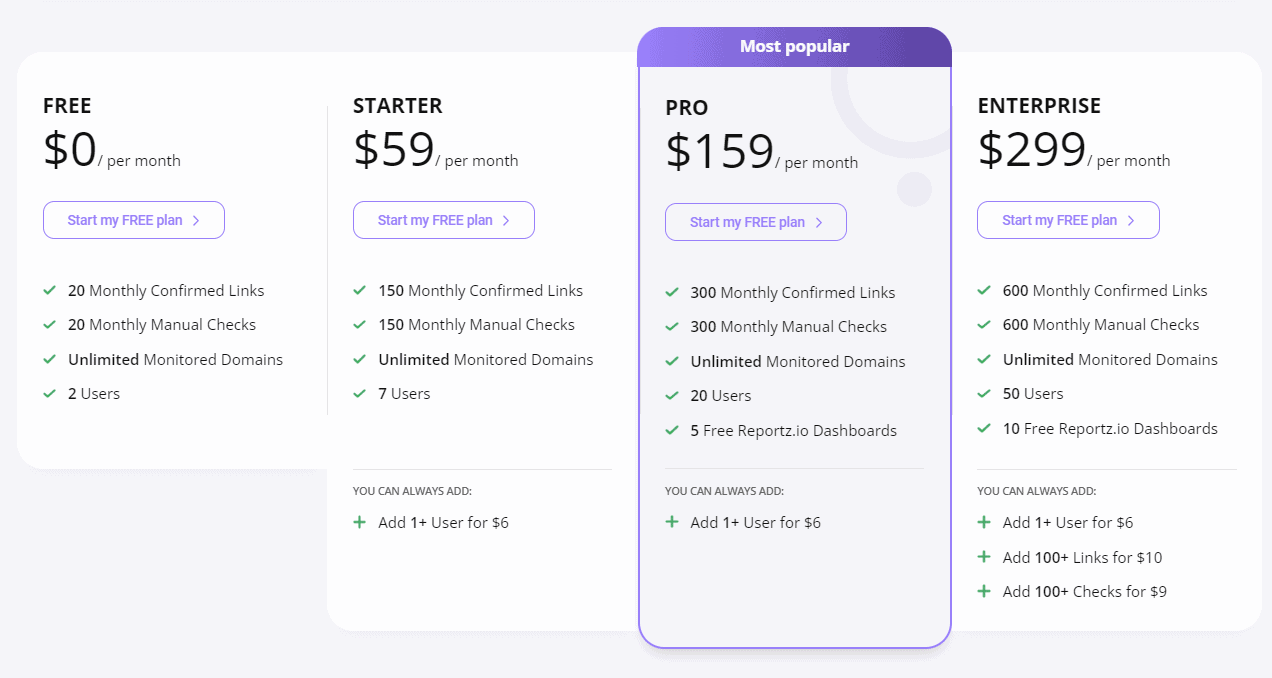Click Start my FREE plan under the Free tier

(x=133, y=219)
